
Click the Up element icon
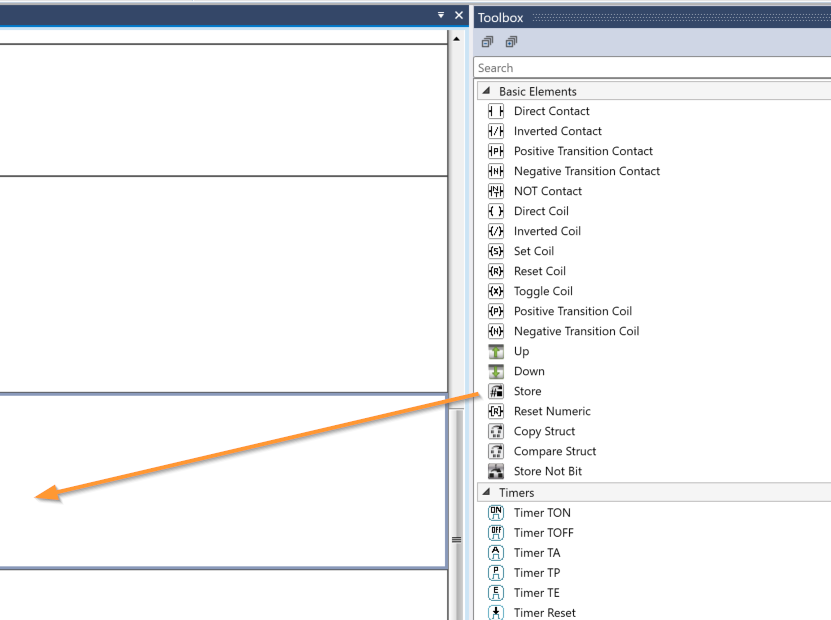495,351
